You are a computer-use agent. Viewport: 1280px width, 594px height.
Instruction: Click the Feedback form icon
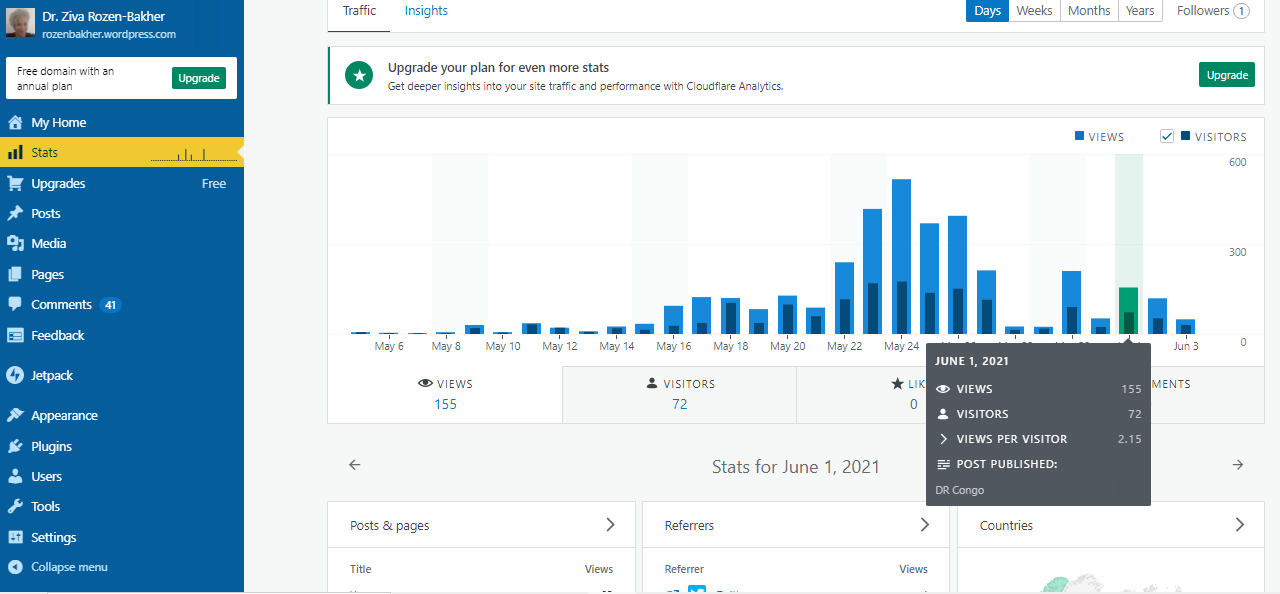pyautogui.click(x=15, y=335)
